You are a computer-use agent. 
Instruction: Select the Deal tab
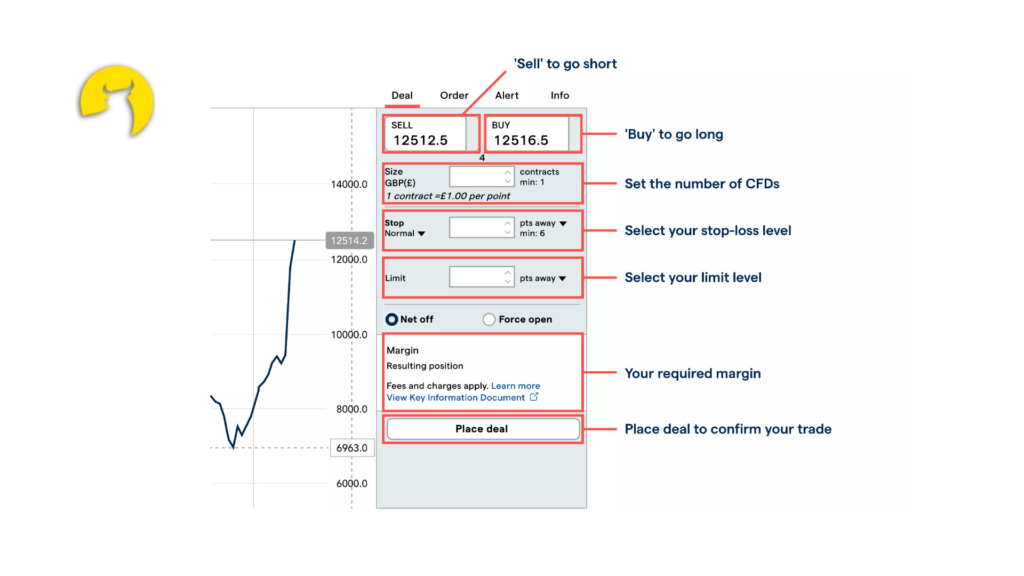coord(402,96)
